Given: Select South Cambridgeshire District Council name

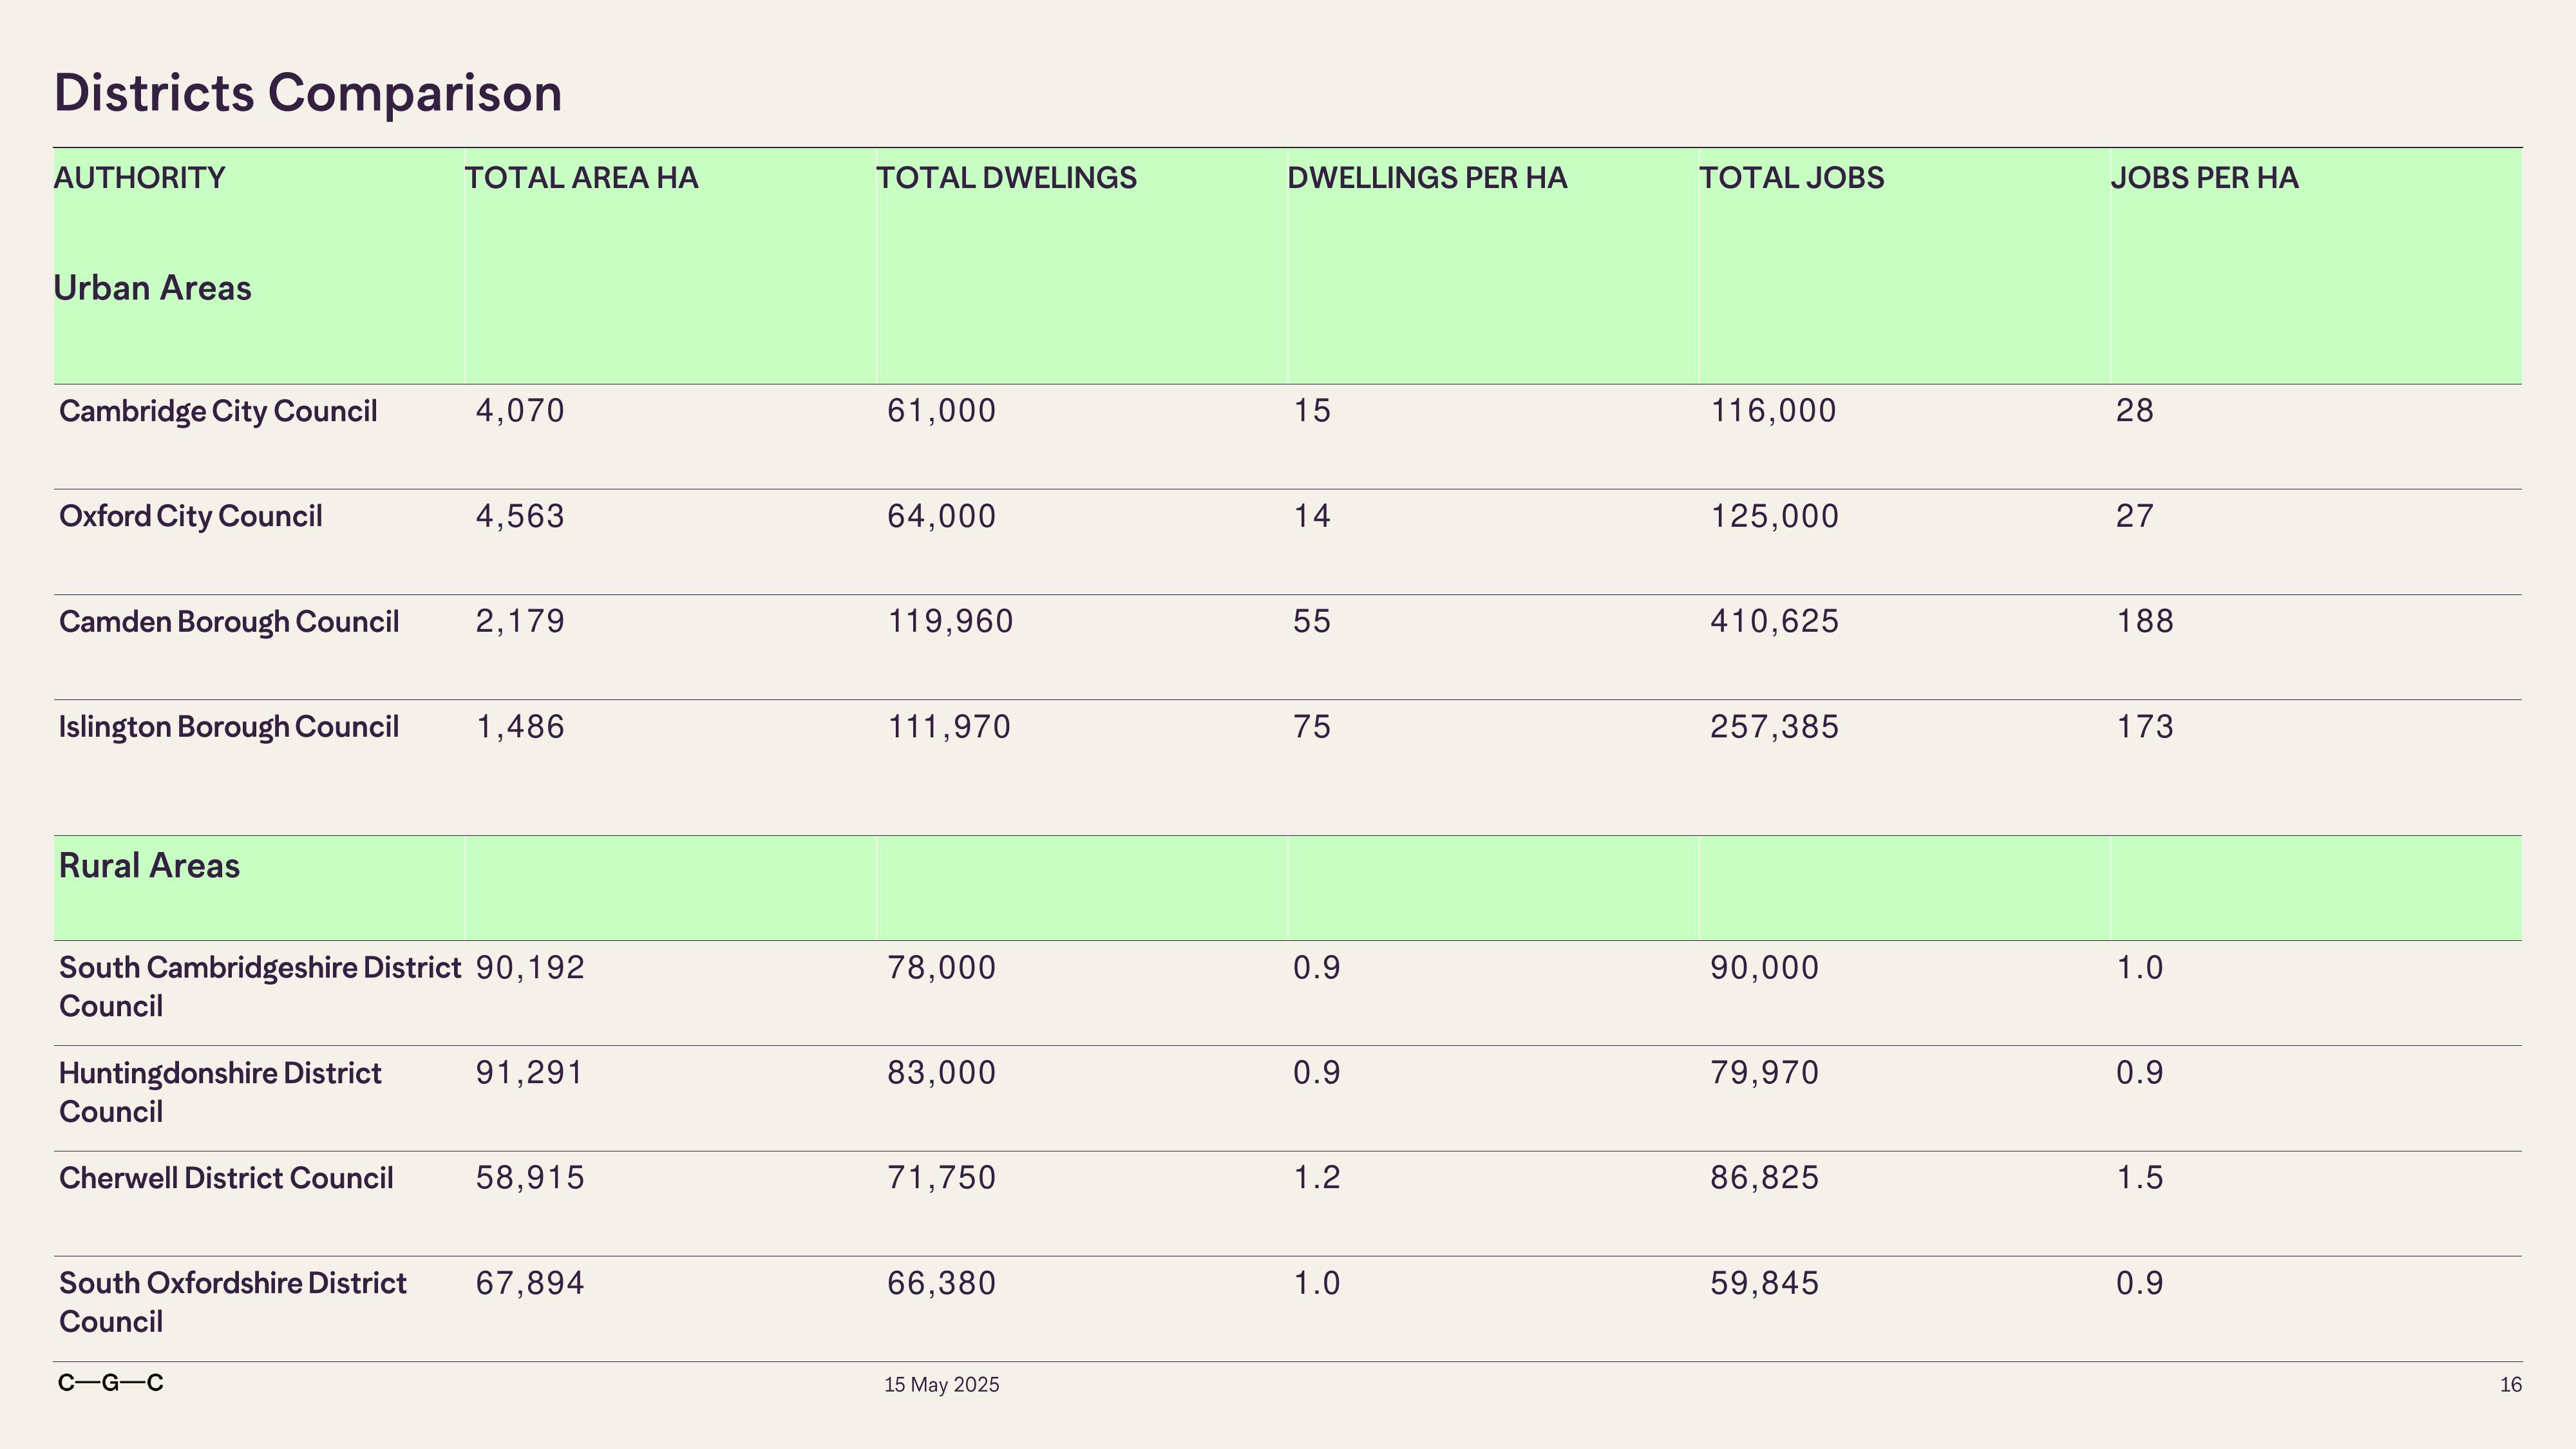Looking at the screenshot, I should tap(260, 987).
